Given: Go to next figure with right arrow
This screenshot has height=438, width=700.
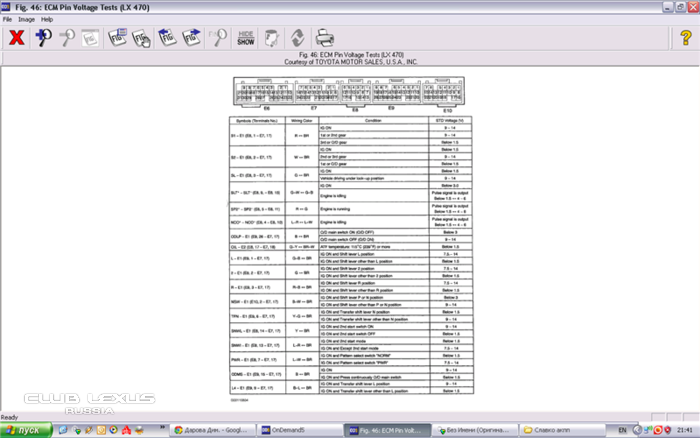Looking at the screenshot, I should pyautogui.click(x=191, y=38).
